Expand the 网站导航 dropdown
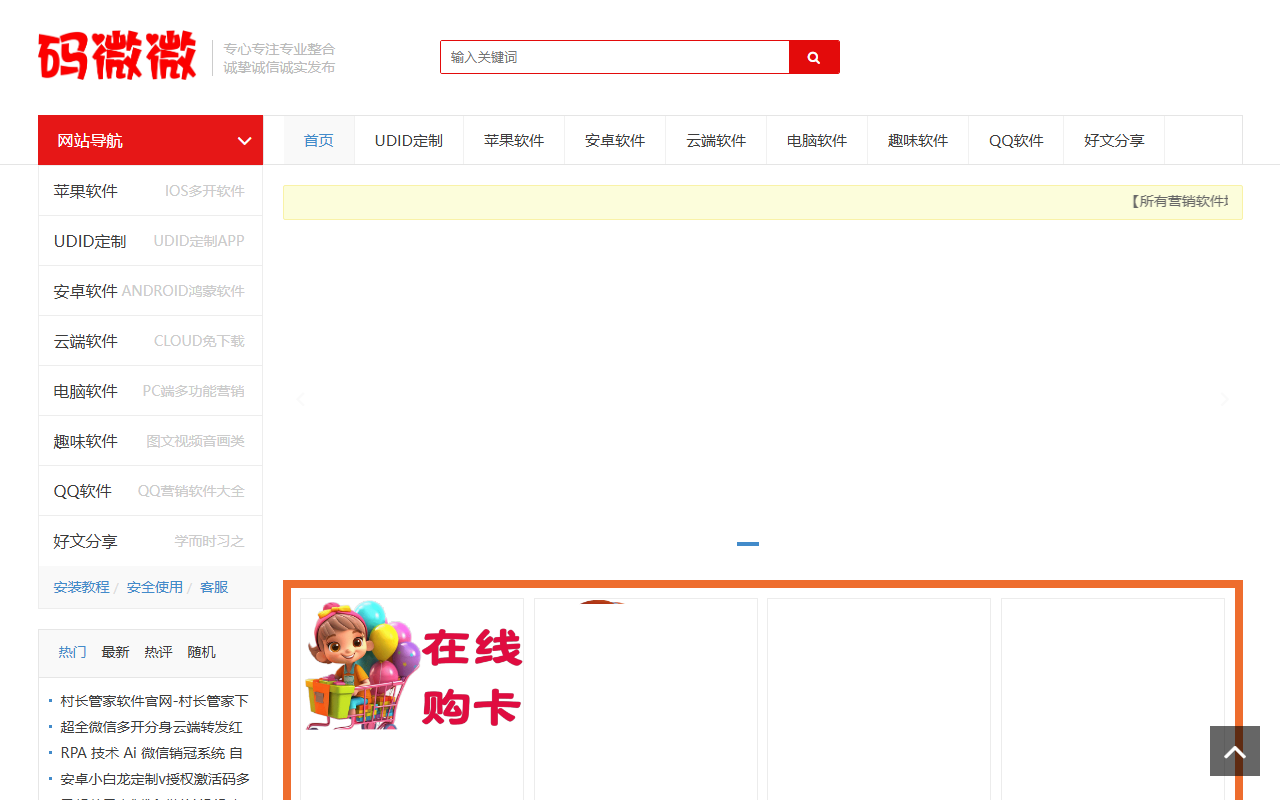 (150, 140)
